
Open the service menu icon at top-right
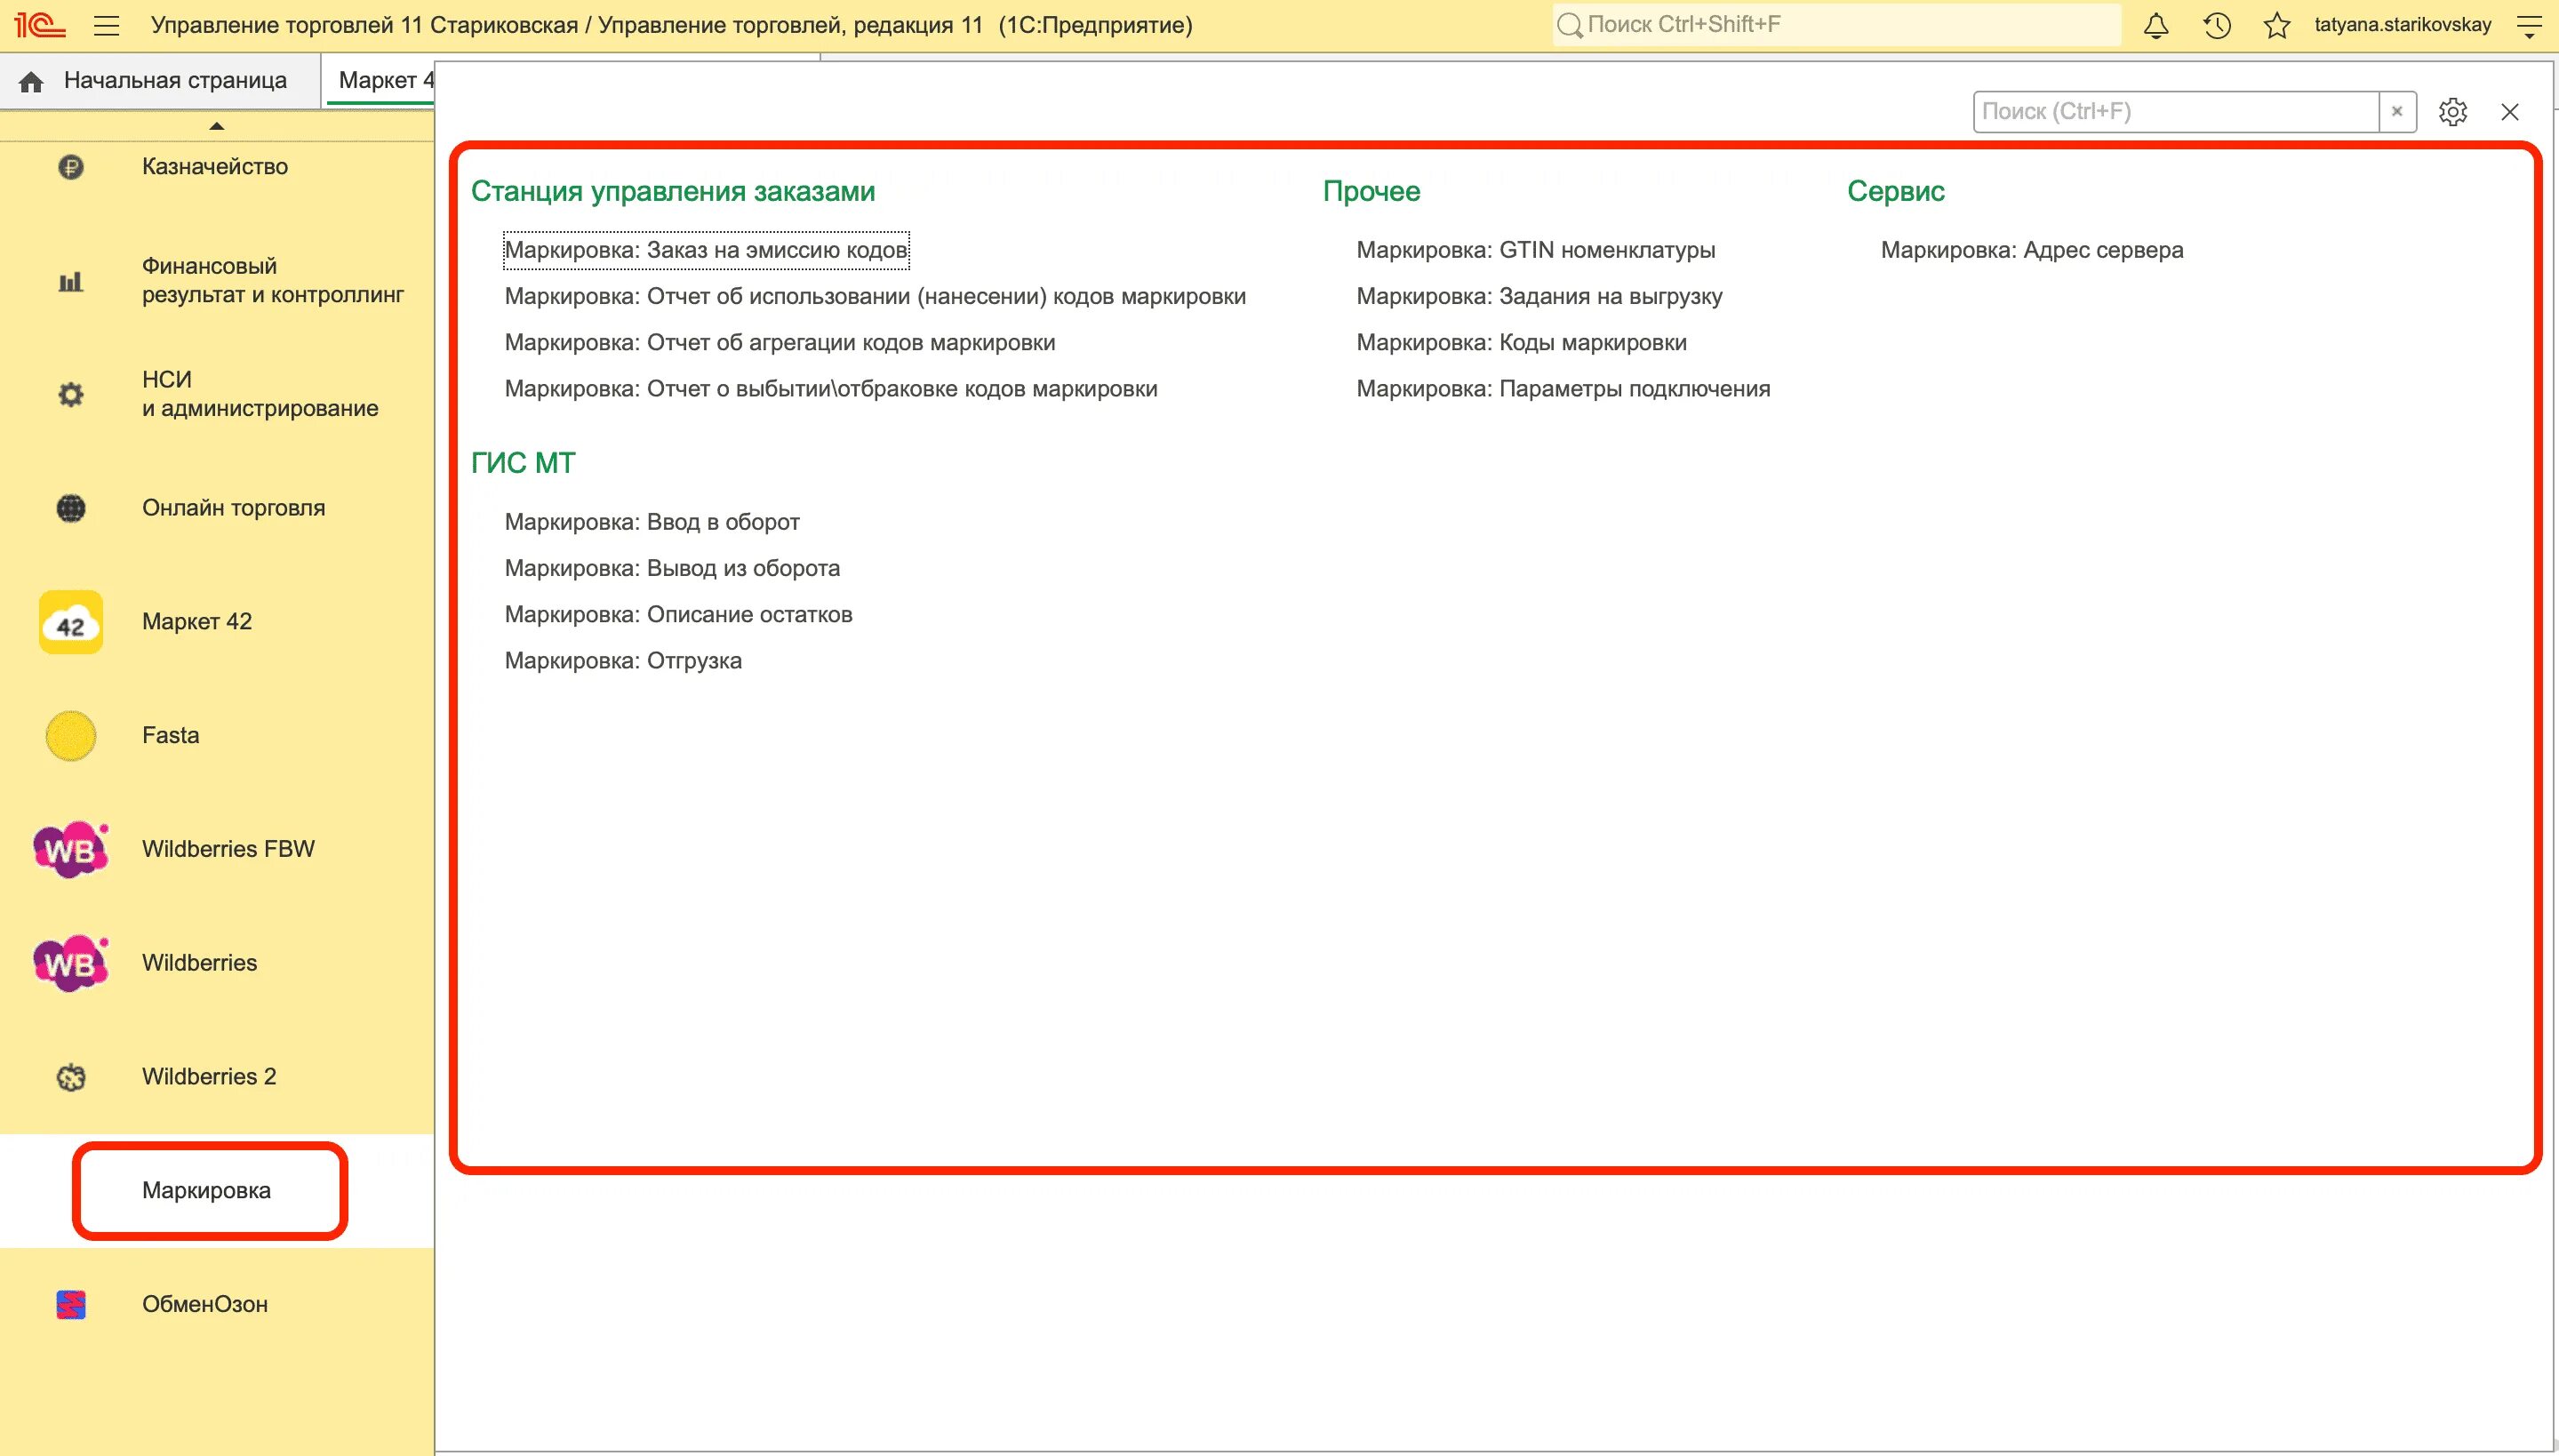pos(2528,25)
